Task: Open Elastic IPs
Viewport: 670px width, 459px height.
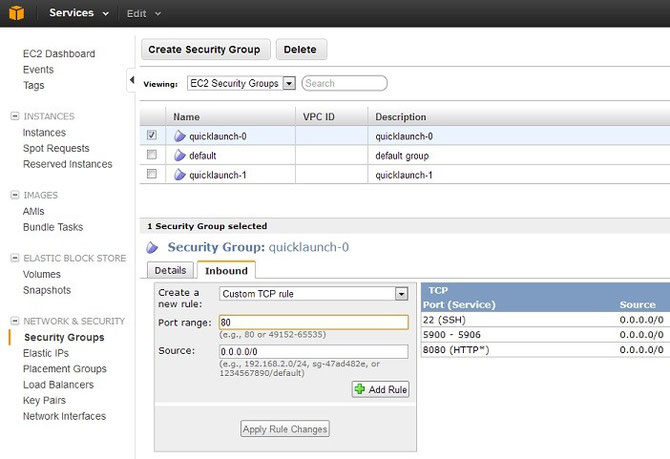Action: pos(46,353)
